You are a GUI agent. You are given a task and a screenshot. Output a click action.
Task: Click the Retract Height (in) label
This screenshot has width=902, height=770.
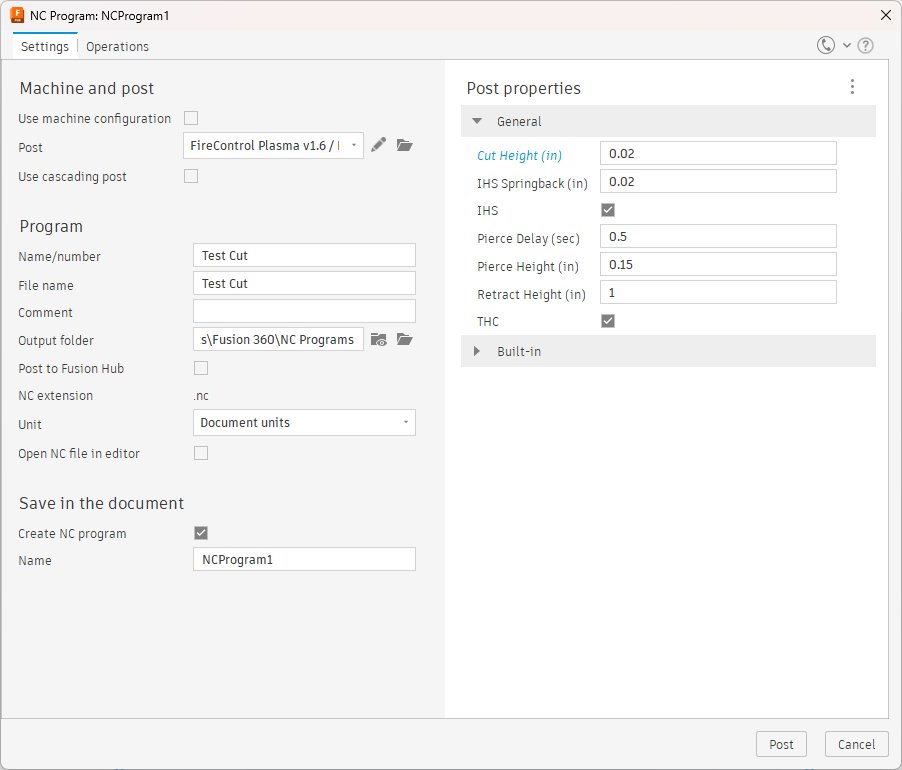[531, 294]
